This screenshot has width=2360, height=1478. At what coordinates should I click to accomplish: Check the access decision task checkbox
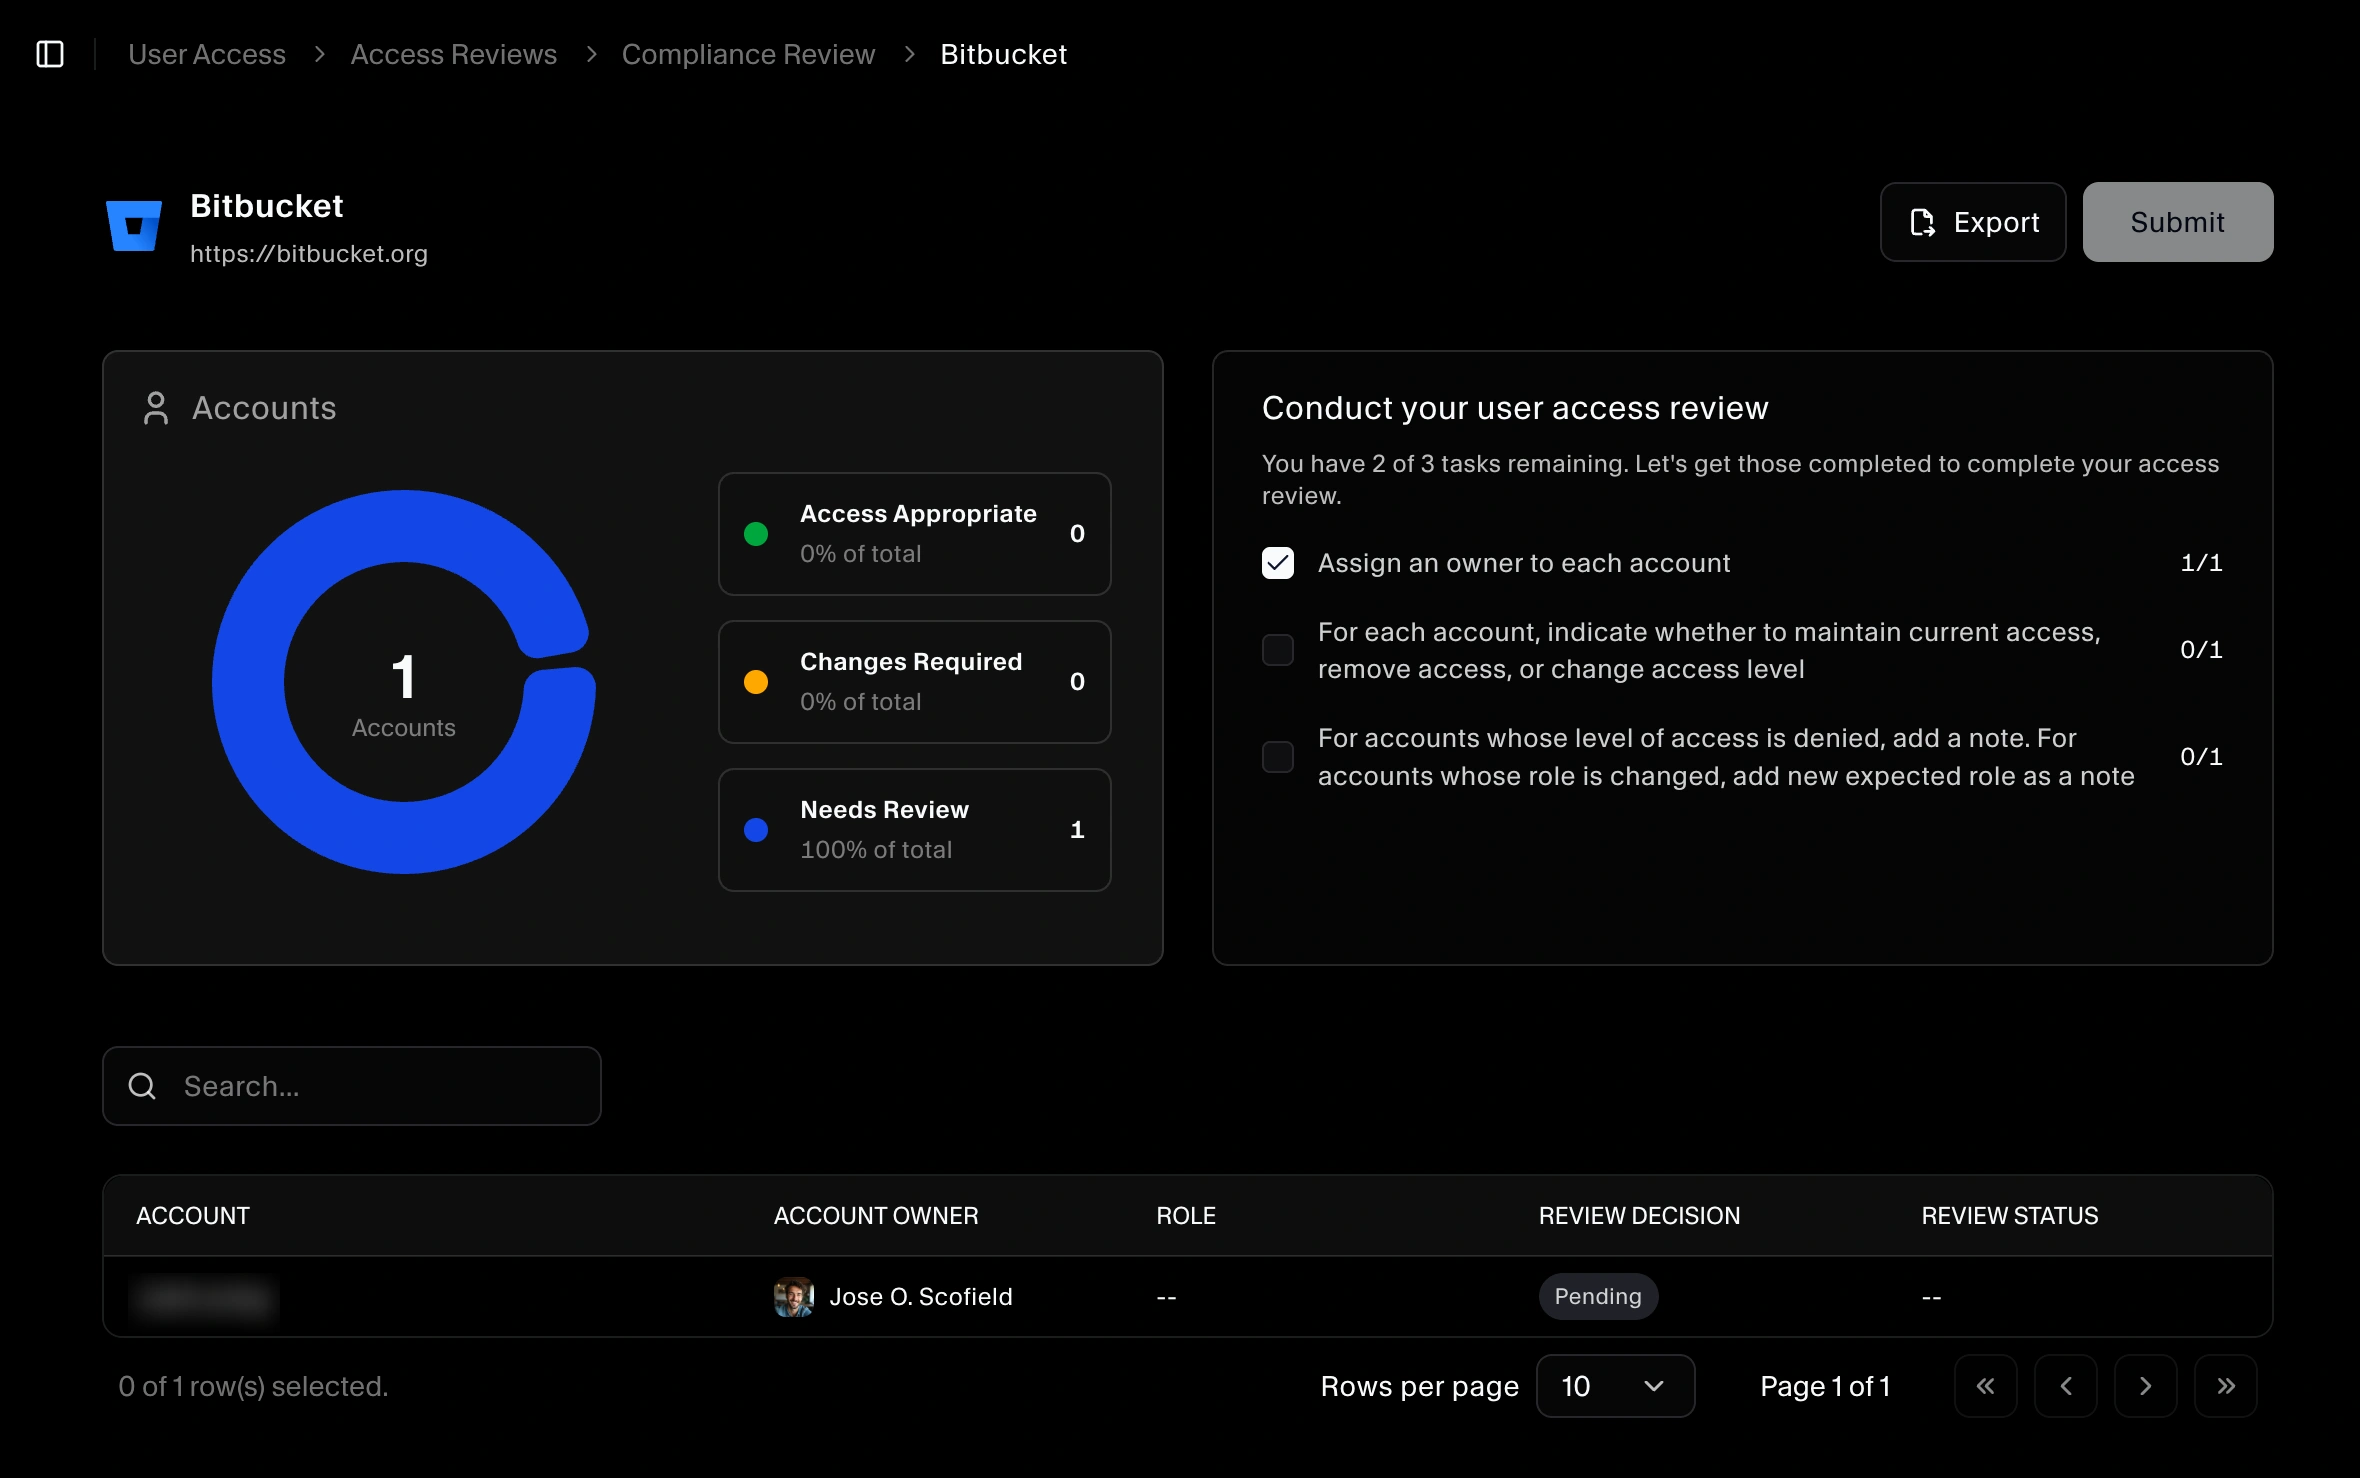[x=1277, y=650]
